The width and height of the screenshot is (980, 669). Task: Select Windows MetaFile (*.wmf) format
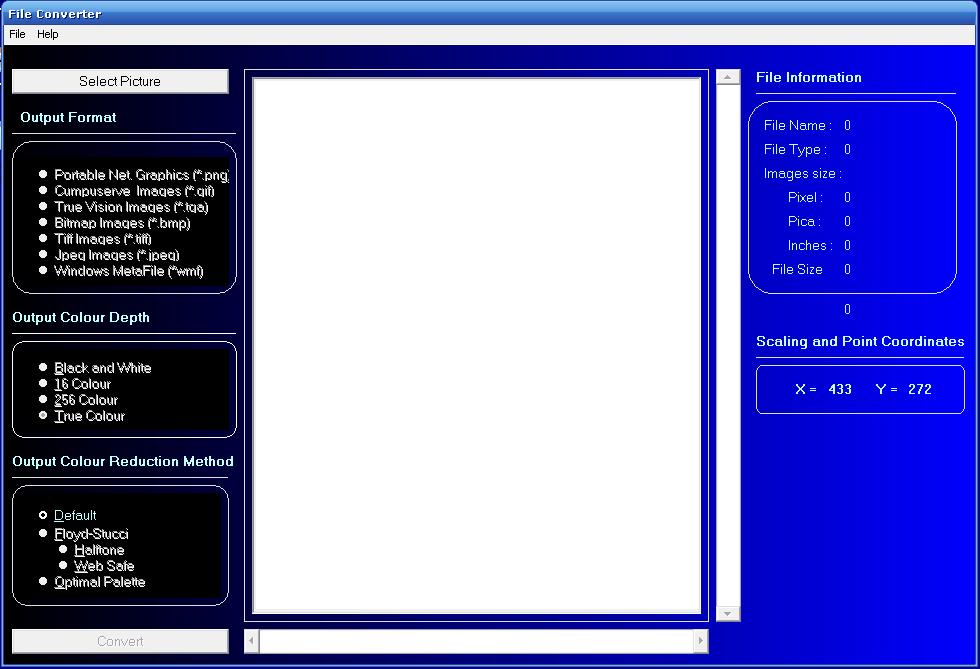pyautogui.click(x=43, y=271)
